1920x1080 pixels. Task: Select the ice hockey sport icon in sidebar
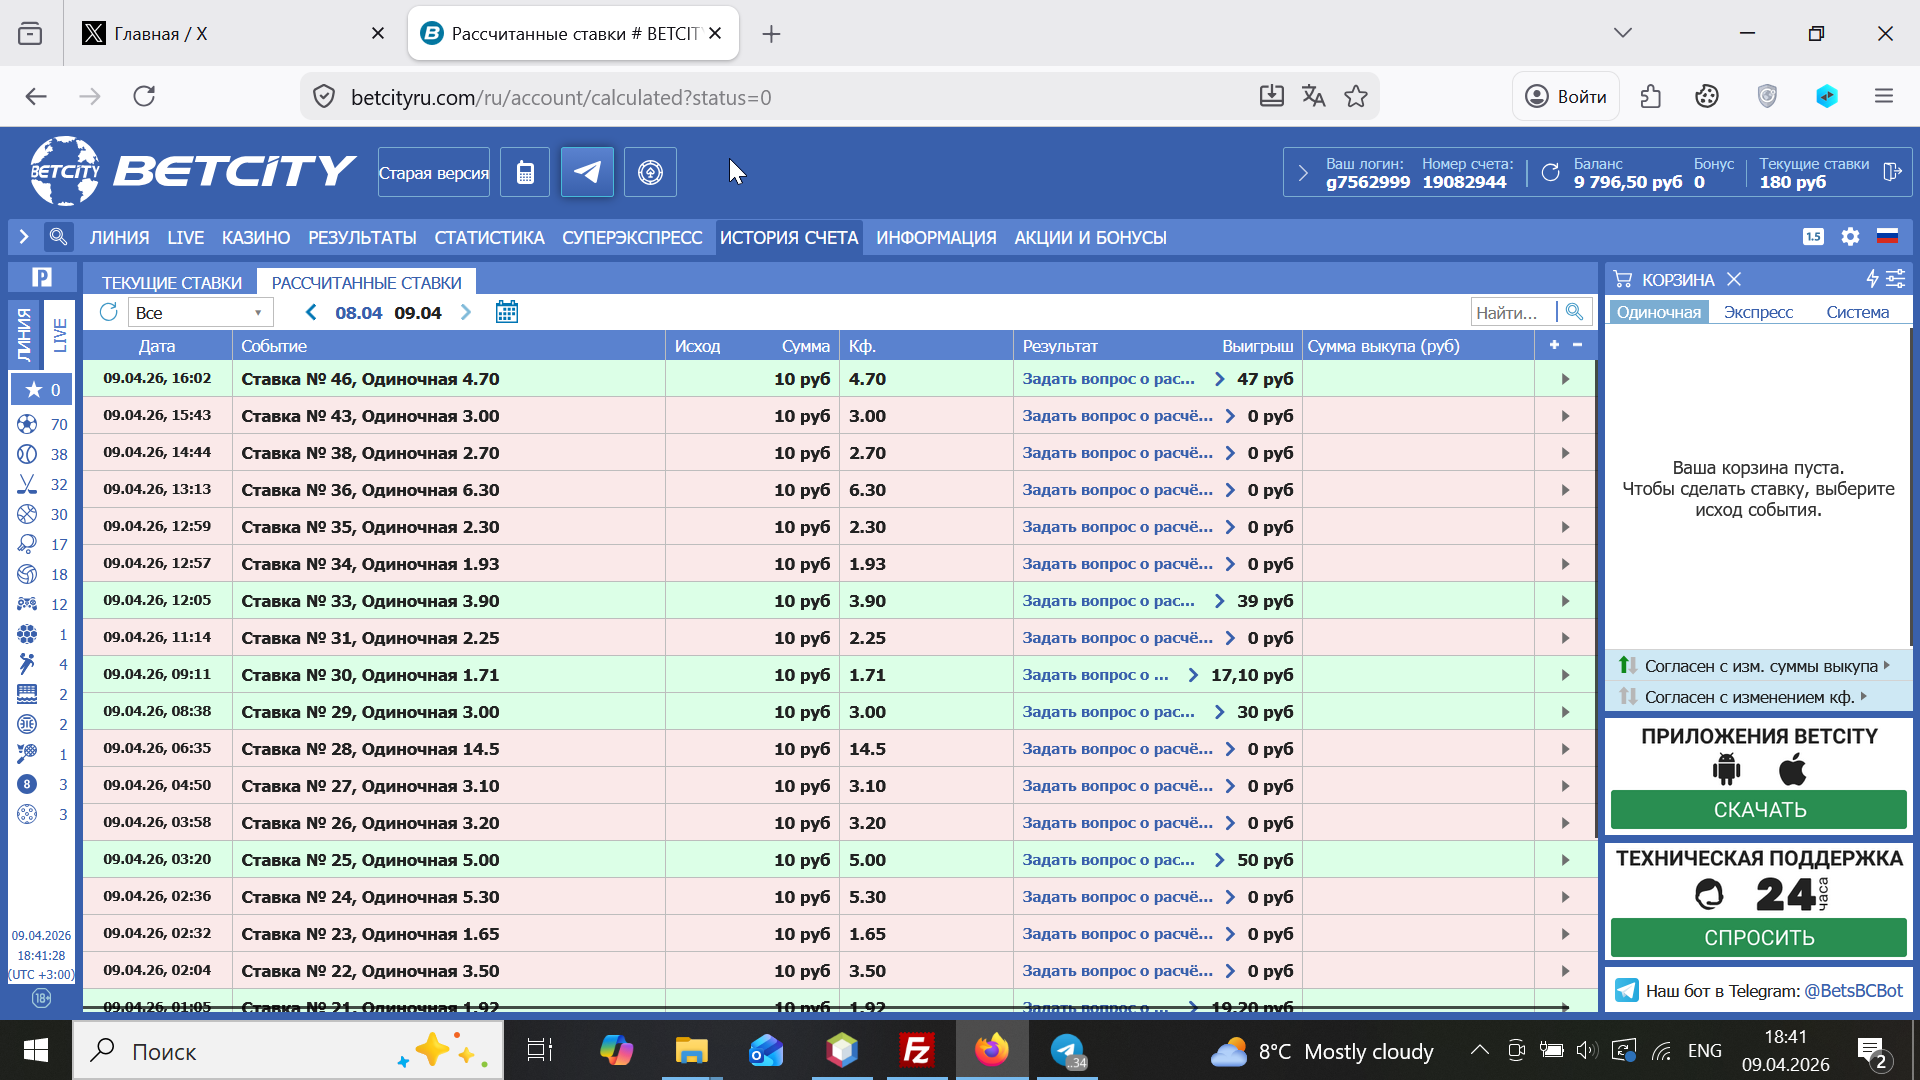tap(27, 484)
